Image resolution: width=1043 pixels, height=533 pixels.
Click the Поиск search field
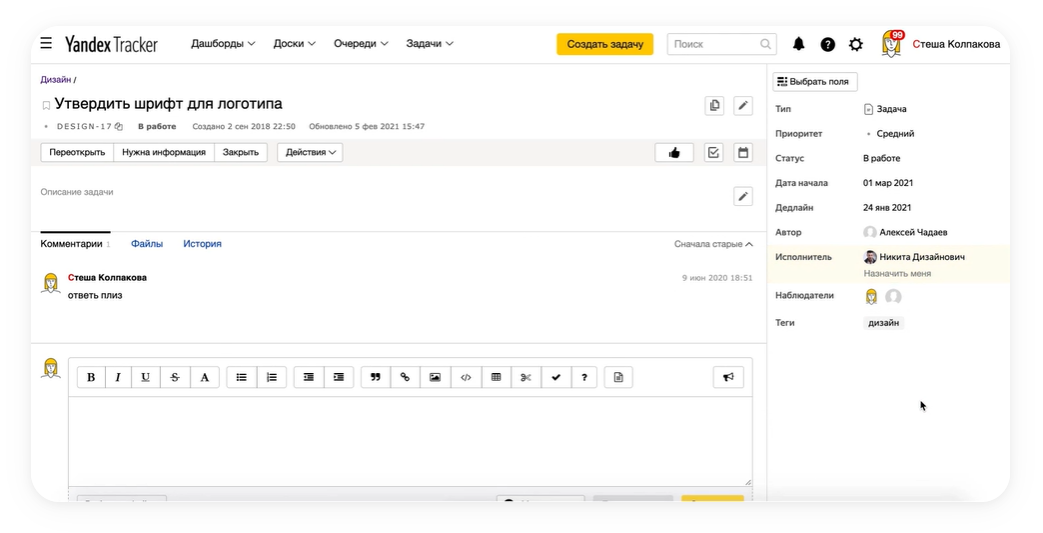click(x=712, y=44)
